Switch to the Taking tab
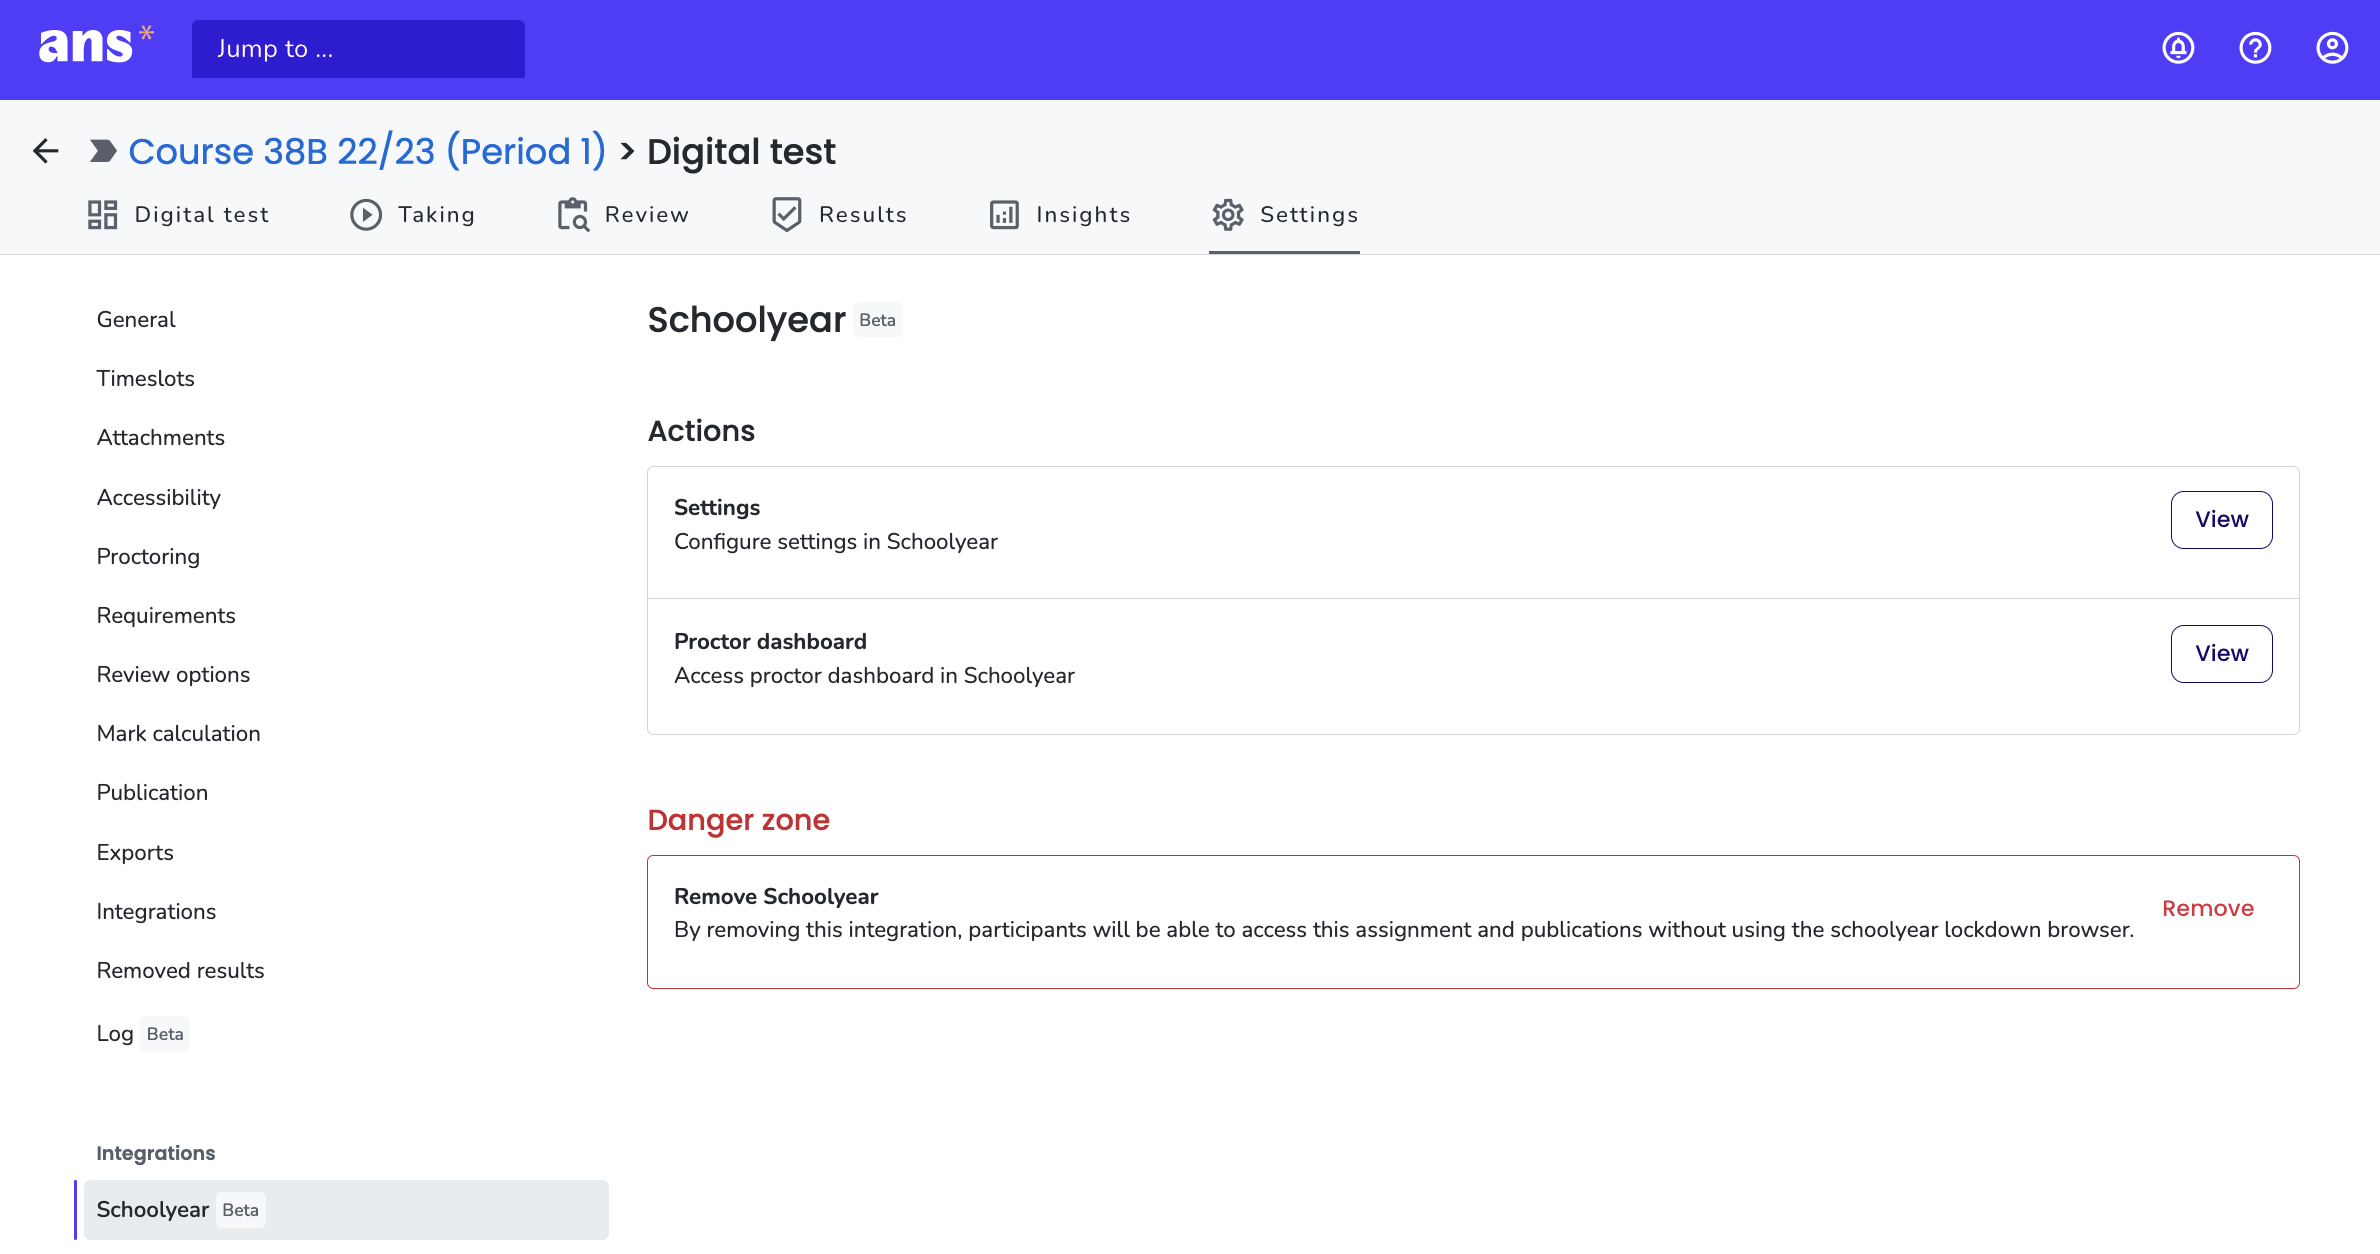The width and height of the screenshot is (2380, 1254). pos(413,214)
